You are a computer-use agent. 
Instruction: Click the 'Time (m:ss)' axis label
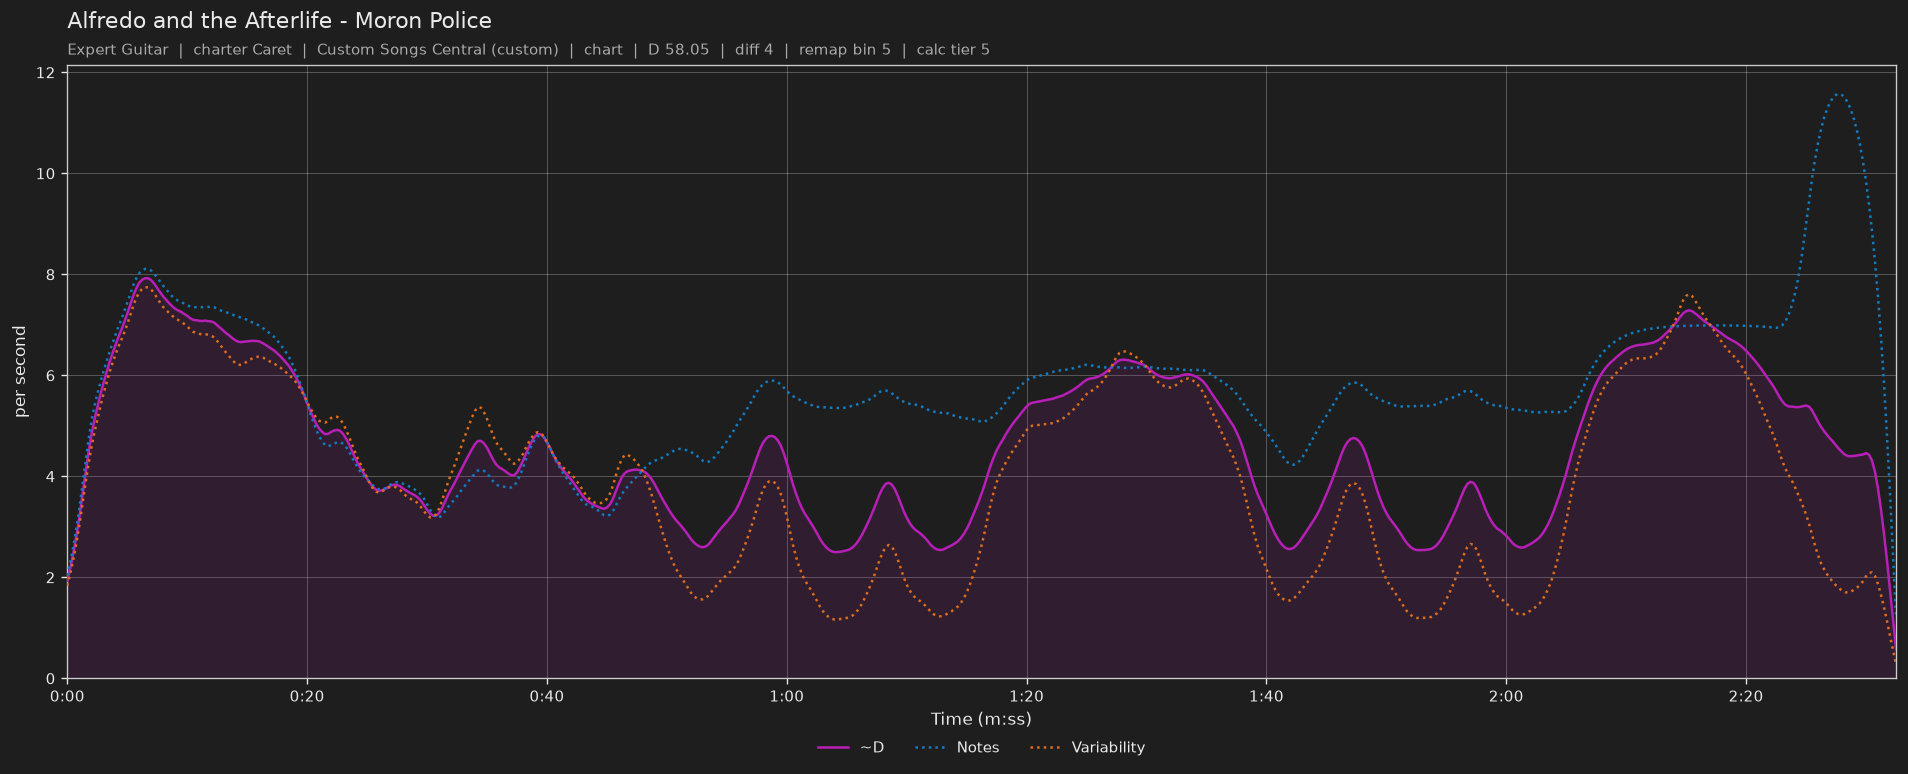coord(981,719)
